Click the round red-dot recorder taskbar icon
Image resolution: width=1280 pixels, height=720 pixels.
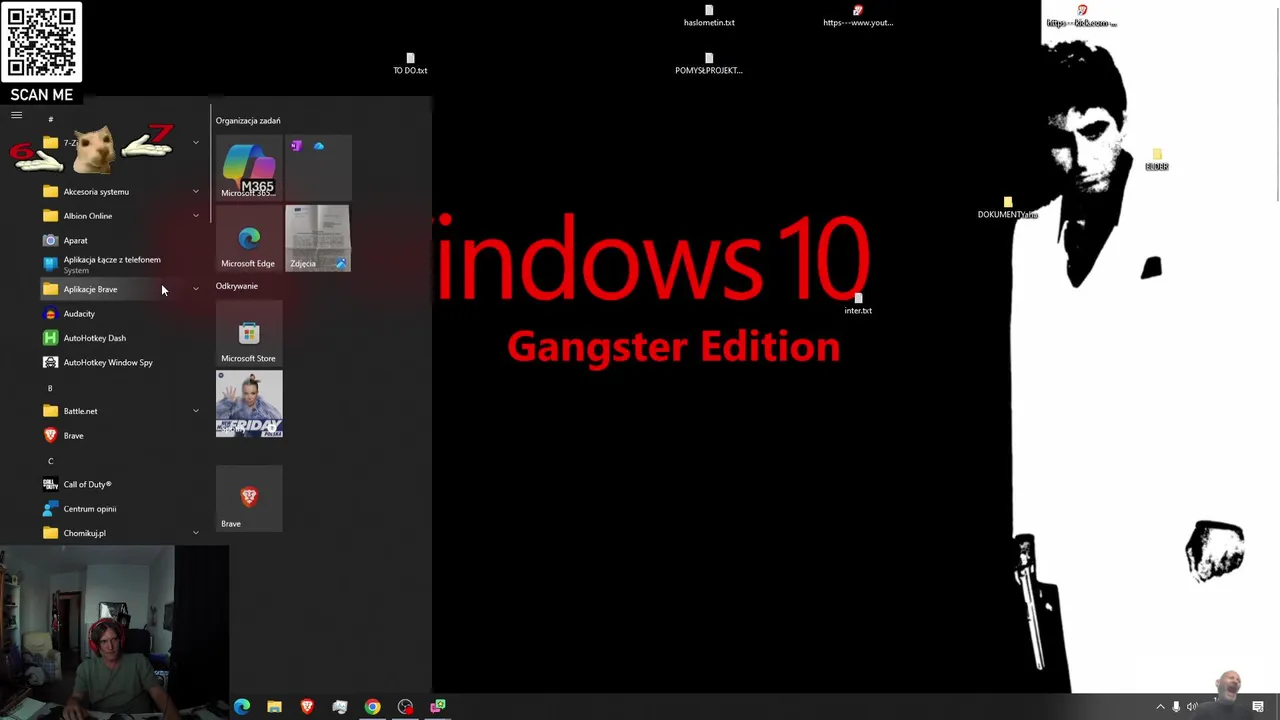(405, 707)
